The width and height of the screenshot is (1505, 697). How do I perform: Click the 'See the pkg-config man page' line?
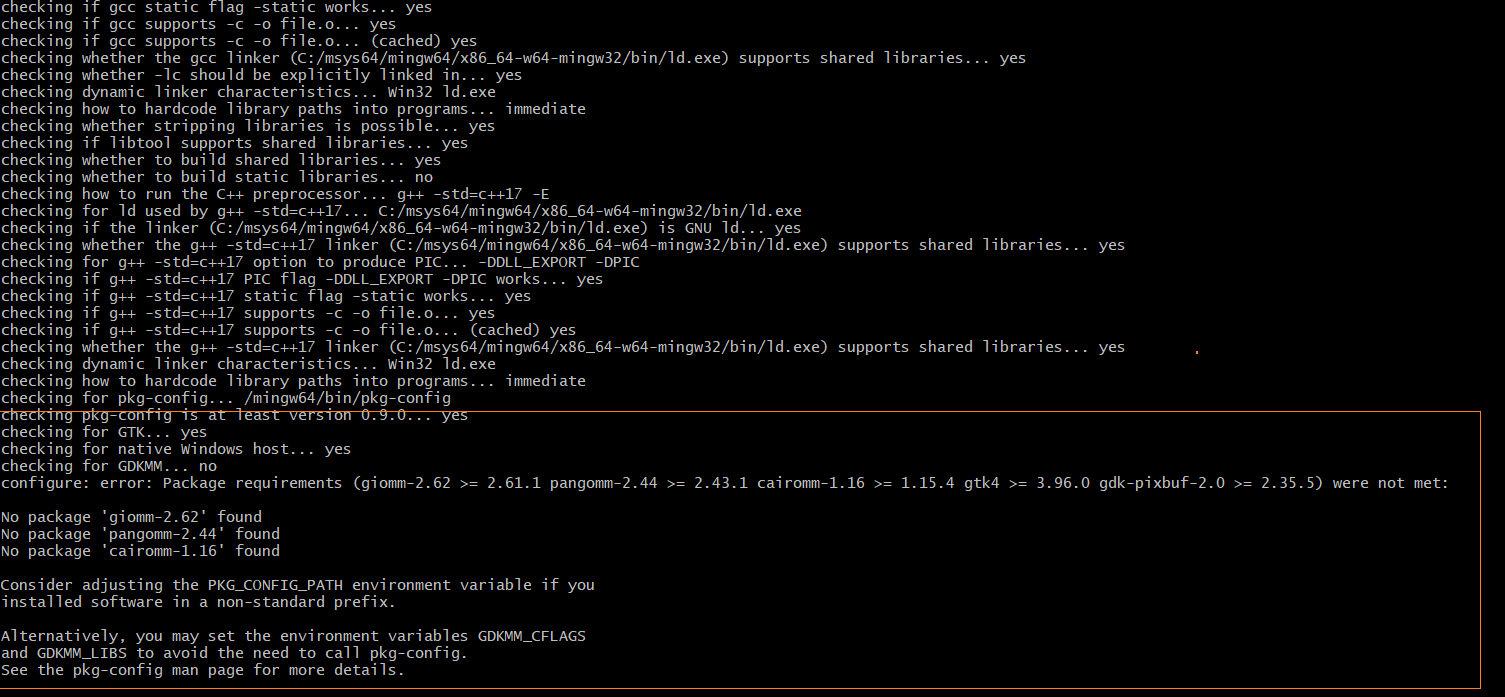pyautogui.click(x=203, y=670)
